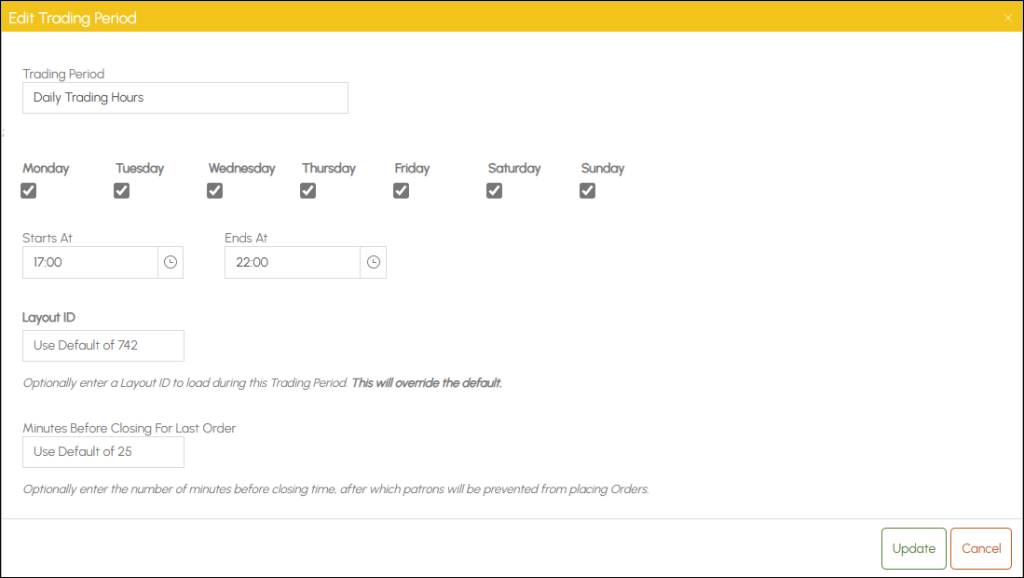Click the Cancel button

coord(980,548)
